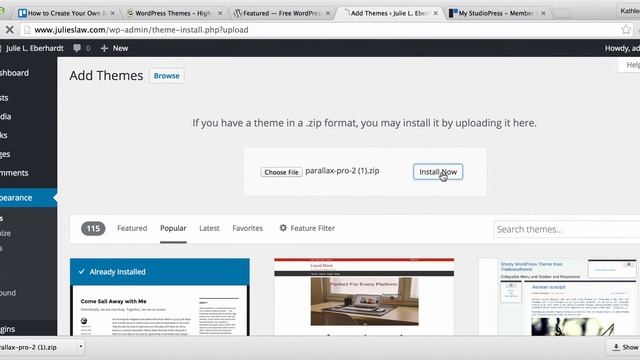Click Howdy admin account menu

point(622,48)
